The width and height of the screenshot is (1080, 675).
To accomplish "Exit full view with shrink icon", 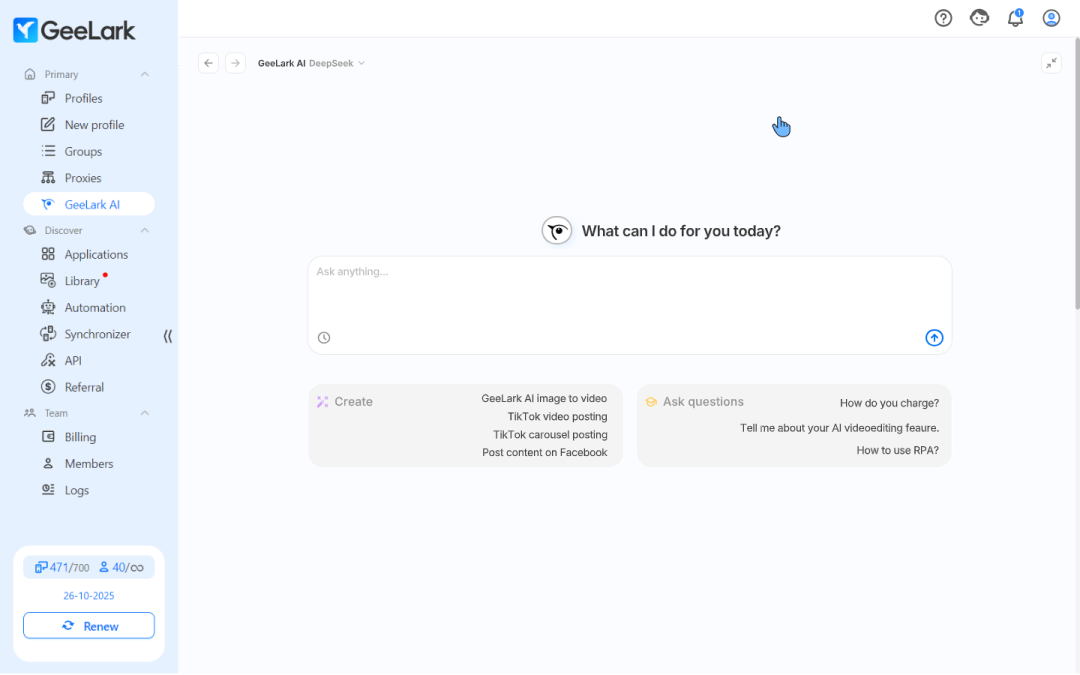I will 1051,63.
